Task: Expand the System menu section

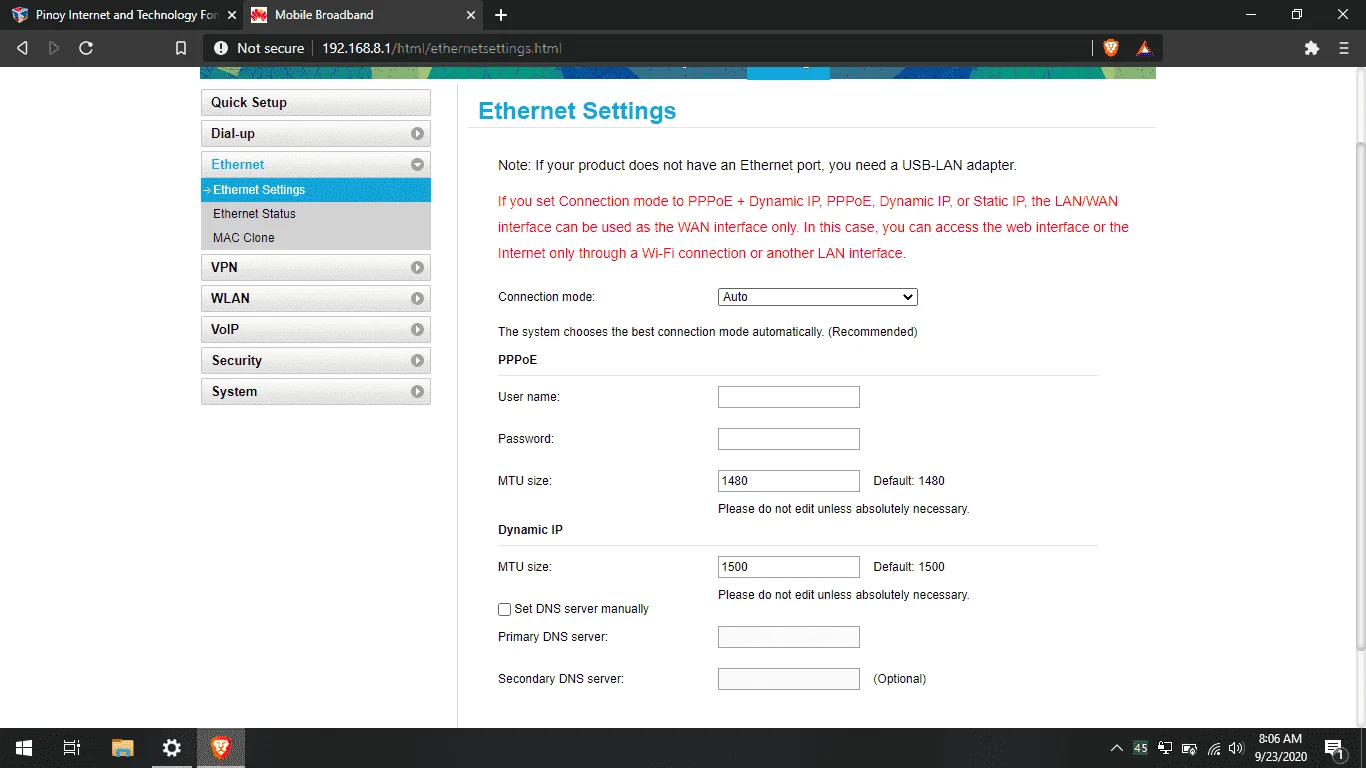Action: tap(316, 391)
